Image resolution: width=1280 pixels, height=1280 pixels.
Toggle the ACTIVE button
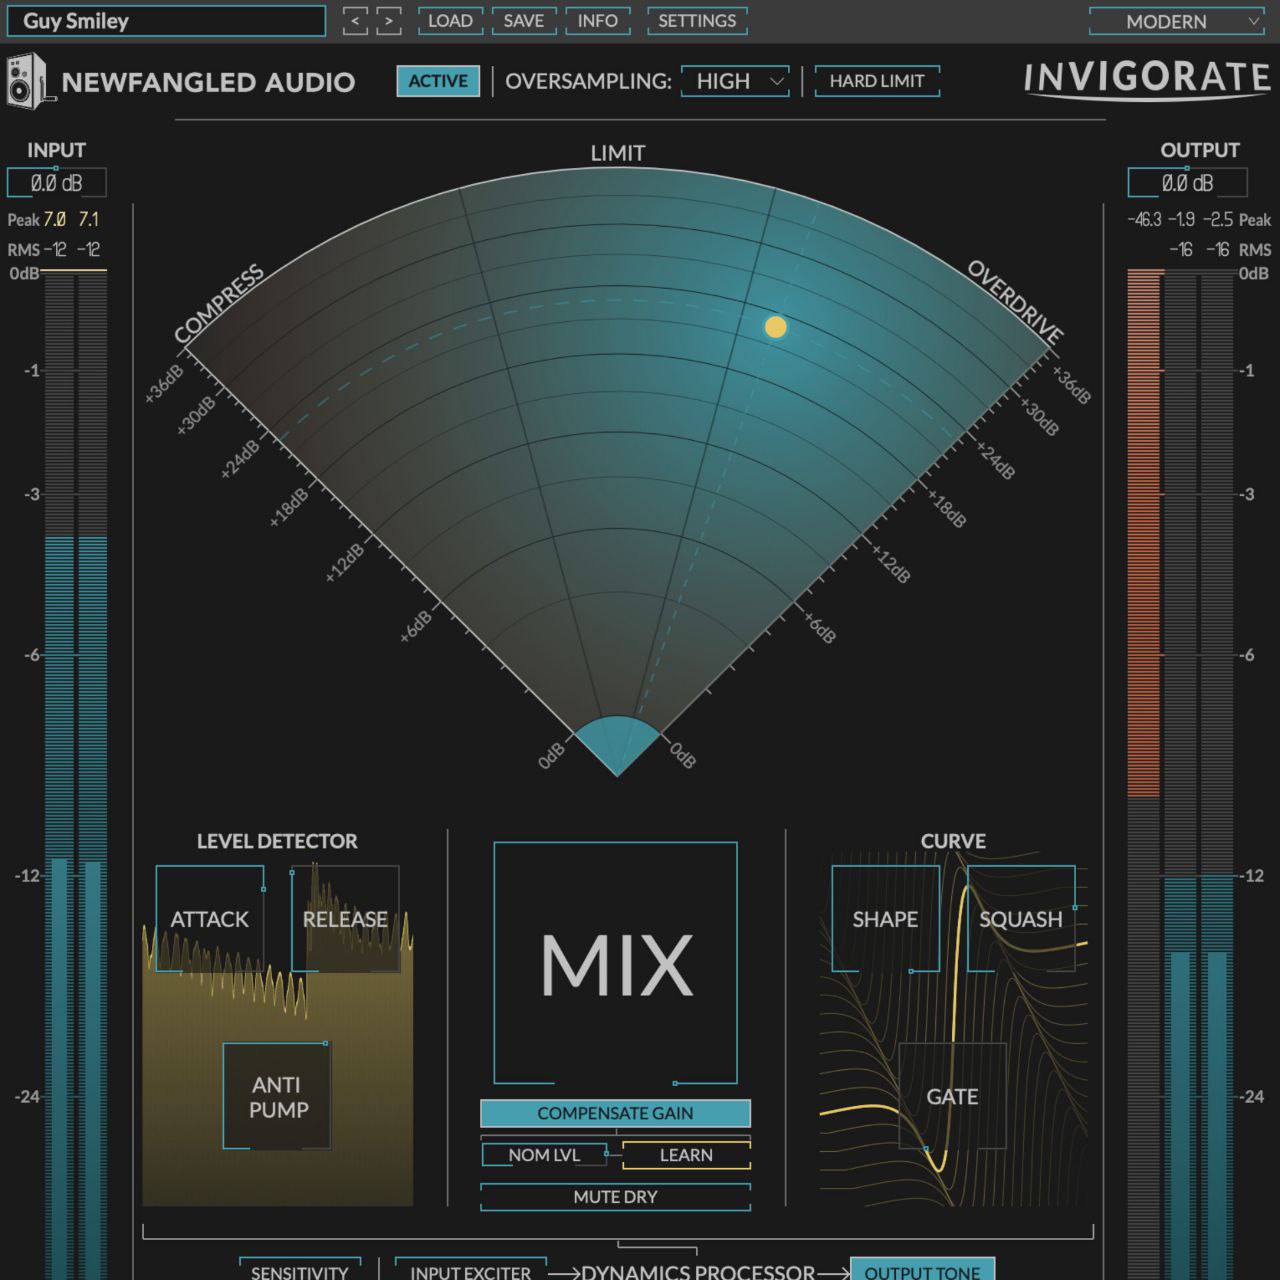(438, 81)
